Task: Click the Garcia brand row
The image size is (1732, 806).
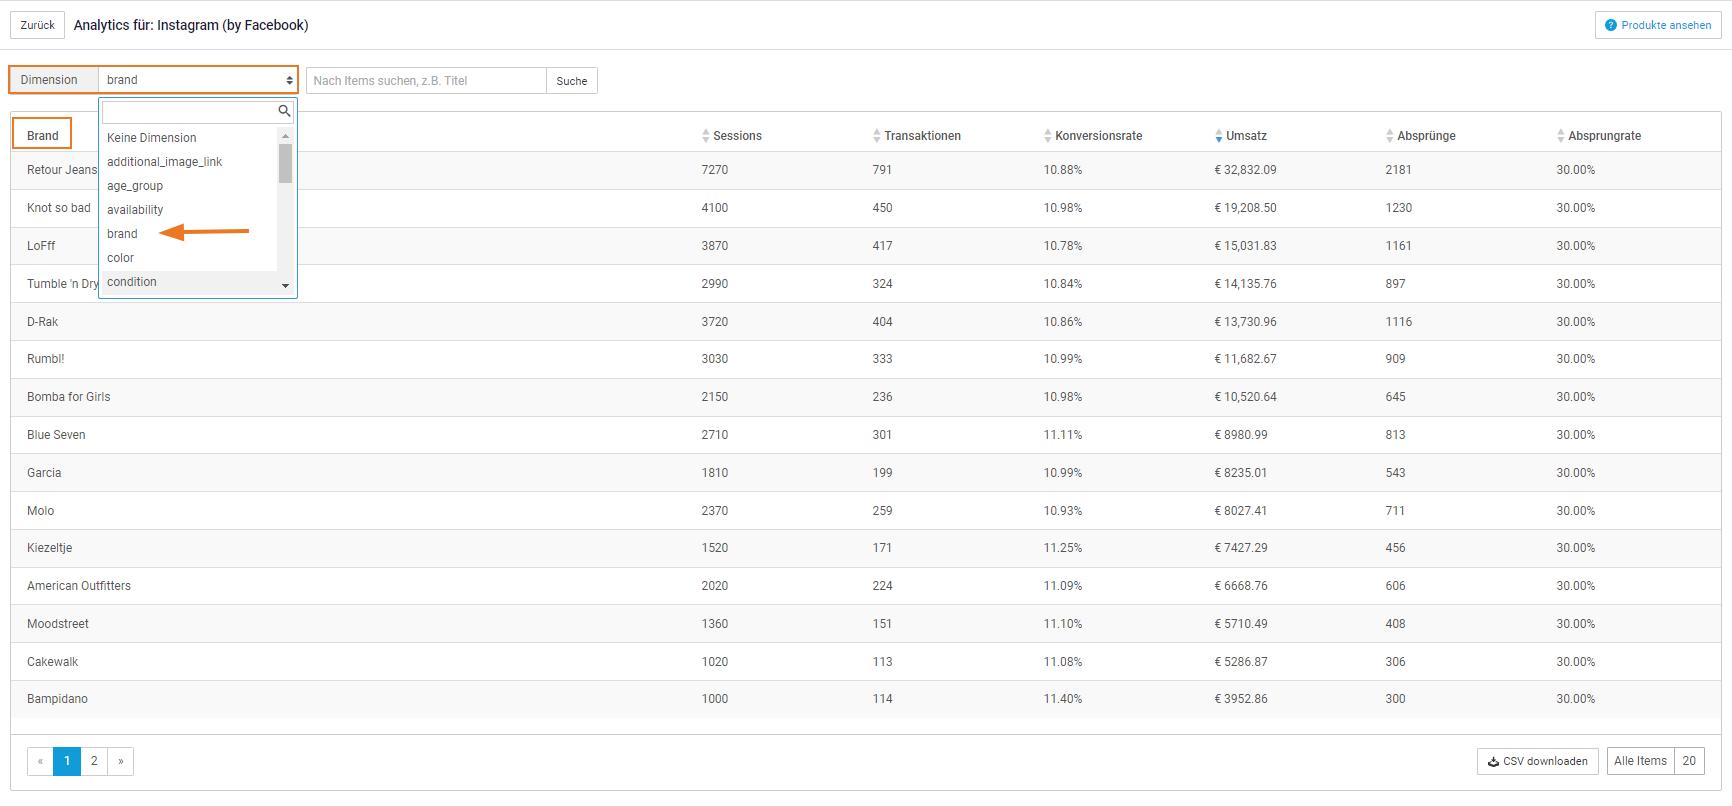Action: tap(866, 473)
